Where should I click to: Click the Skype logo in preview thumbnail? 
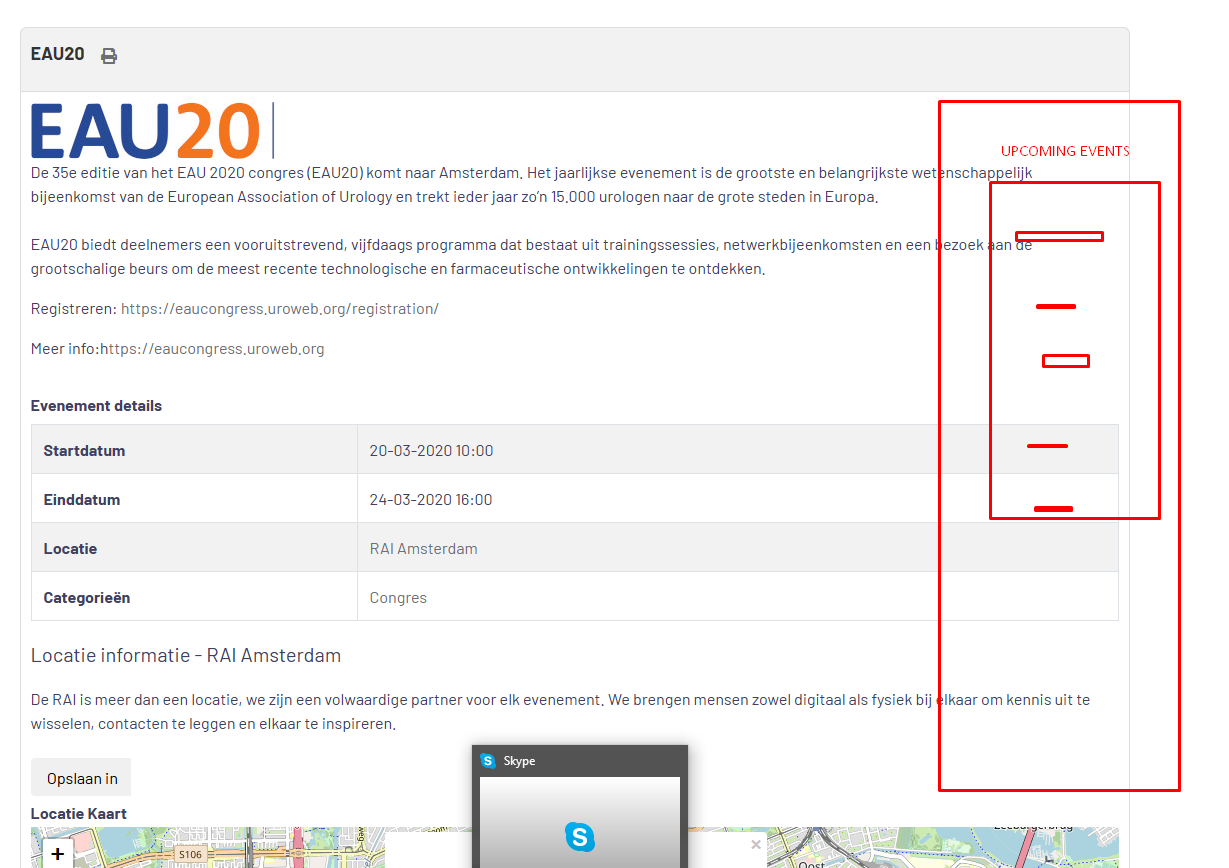(x=579, y=836)
